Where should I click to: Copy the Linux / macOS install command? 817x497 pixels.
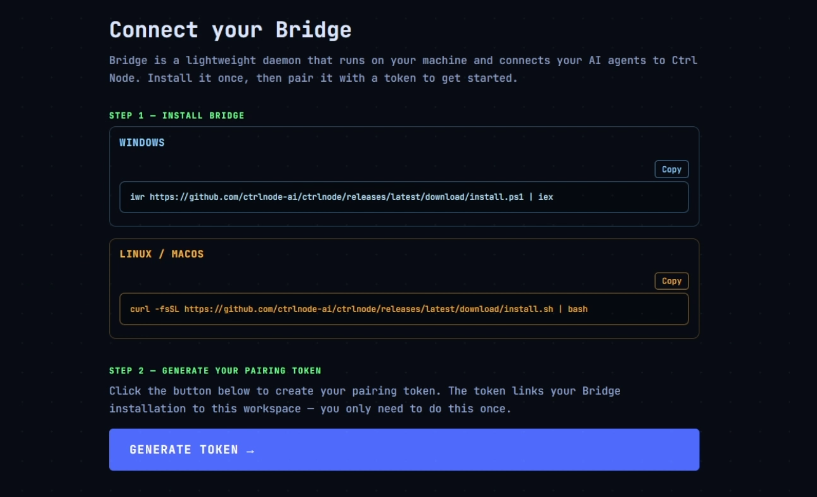coord(671,281)
